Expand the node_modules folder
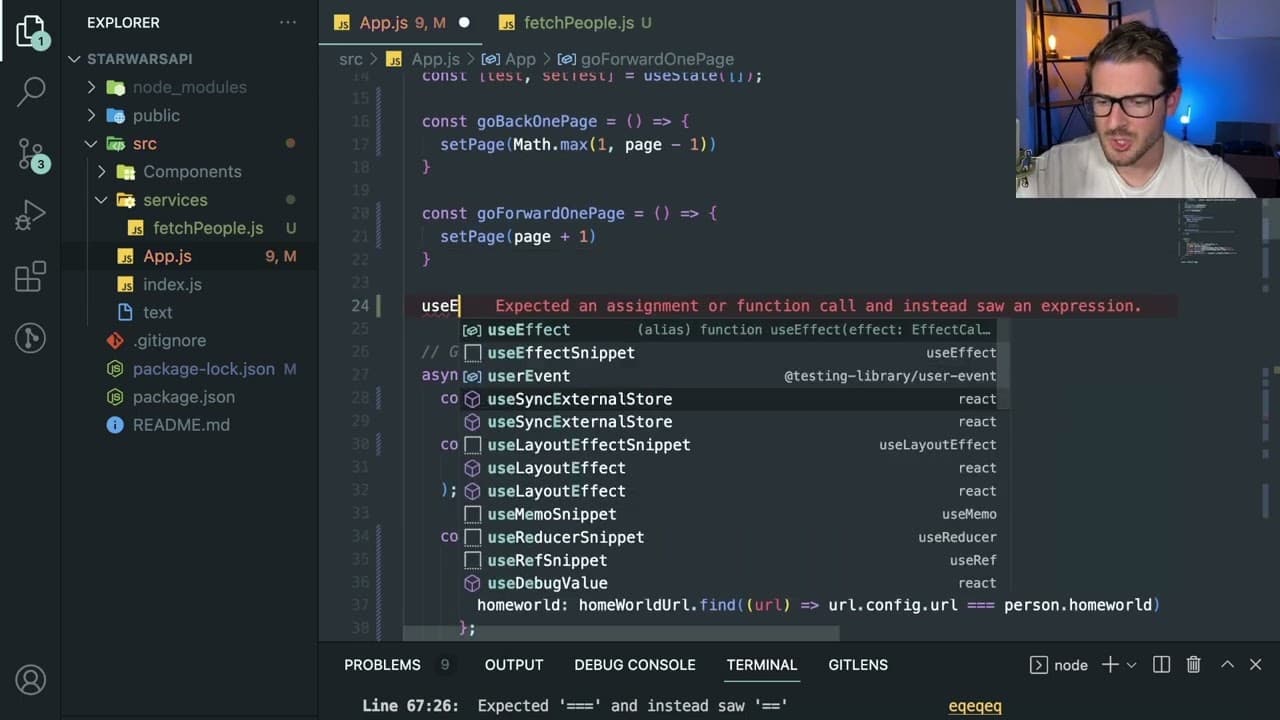The height and width of the screenshot is (720, 1280). tap(92, 87)
